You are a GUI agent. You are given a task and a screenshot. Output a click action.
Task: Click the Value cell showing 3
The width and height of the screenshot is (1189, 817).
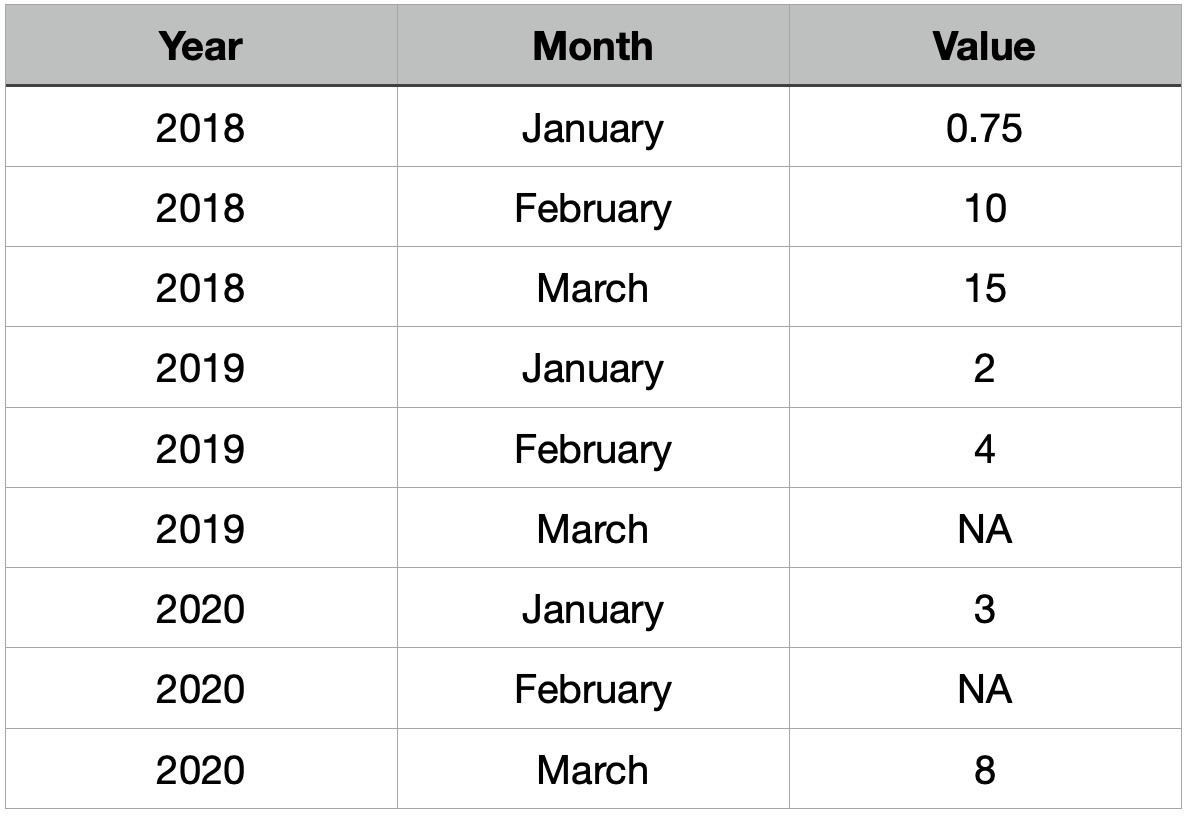tap(984, 609)
